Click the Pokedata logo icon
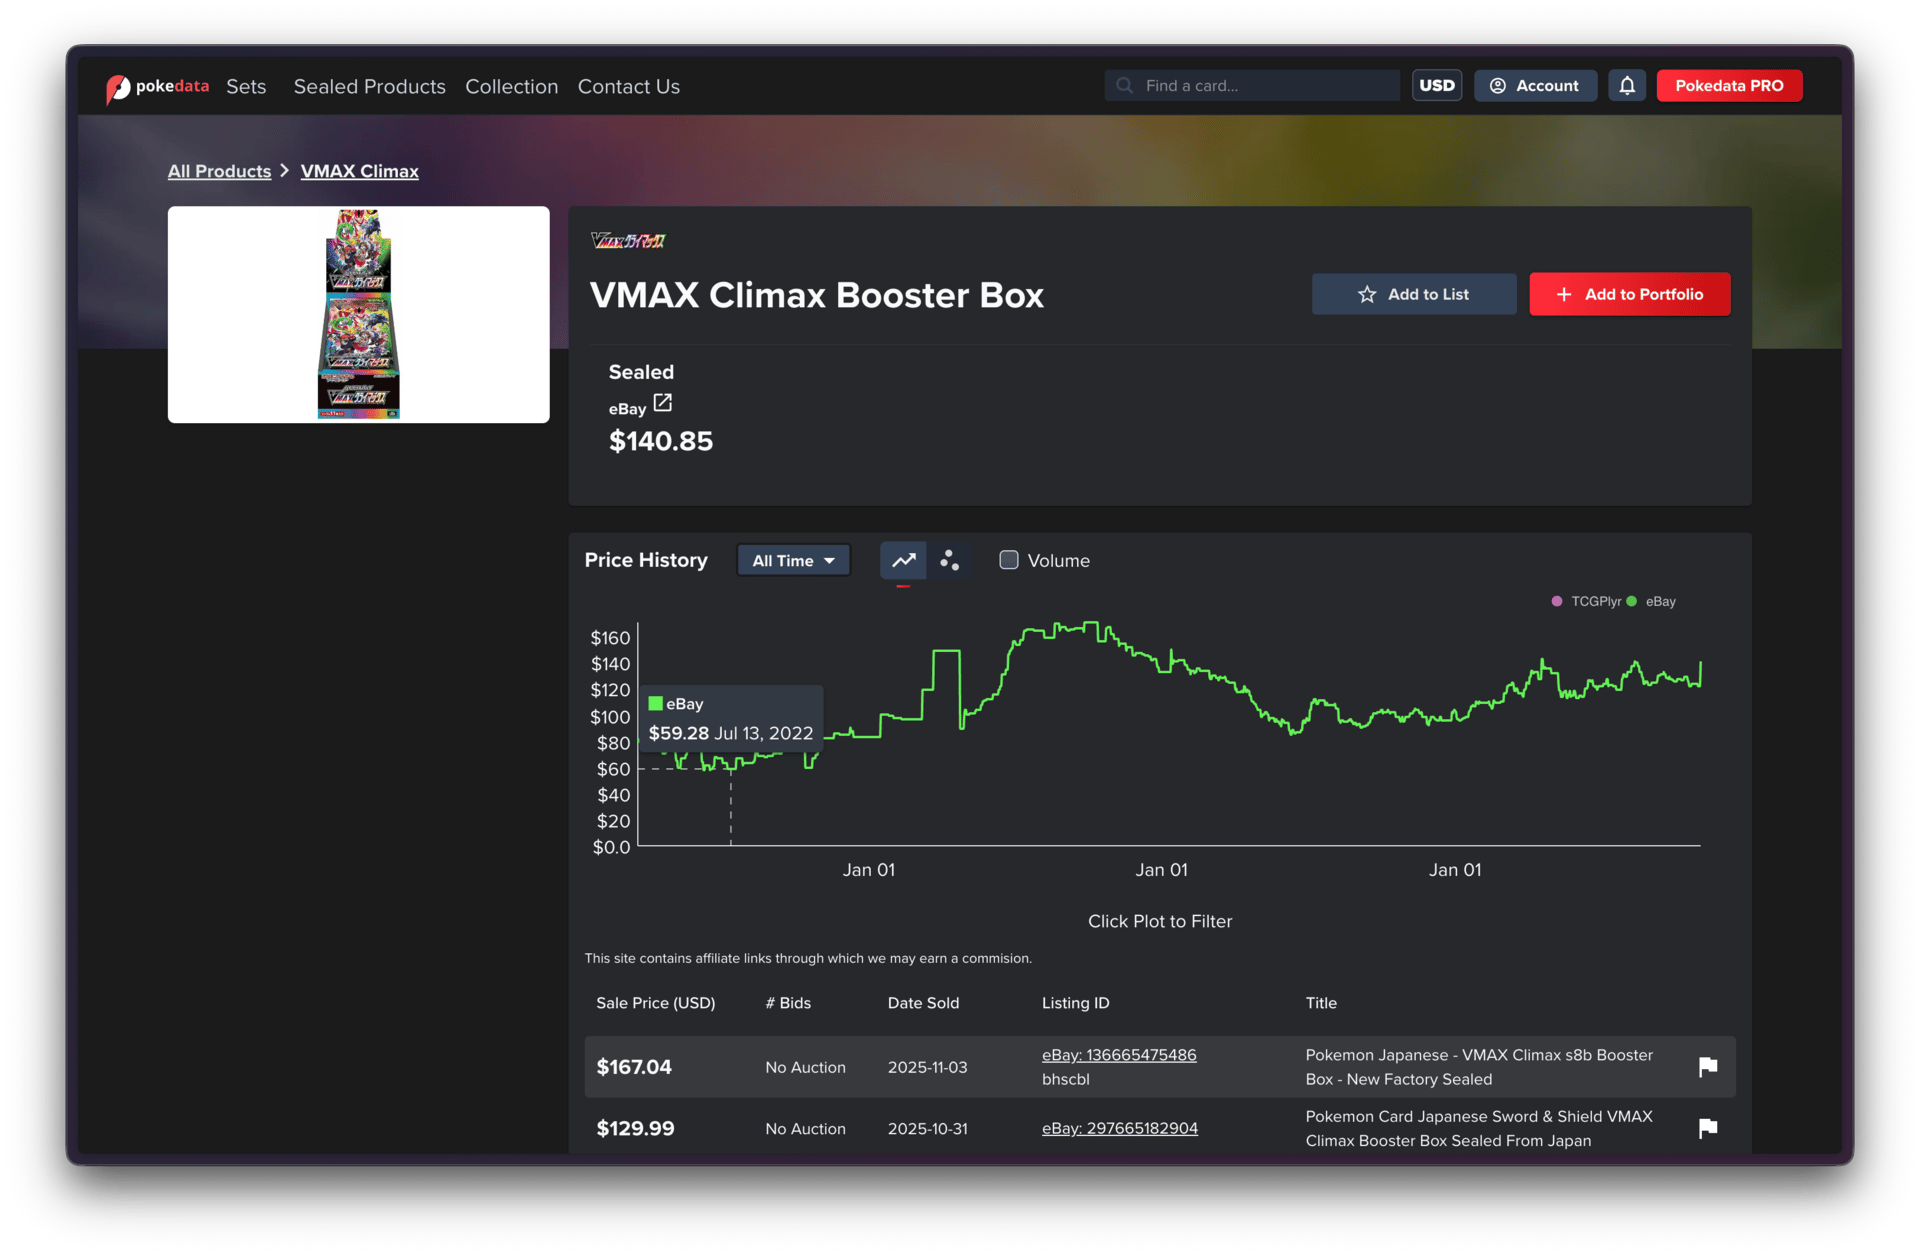1920x1253 pixels. 118,88
